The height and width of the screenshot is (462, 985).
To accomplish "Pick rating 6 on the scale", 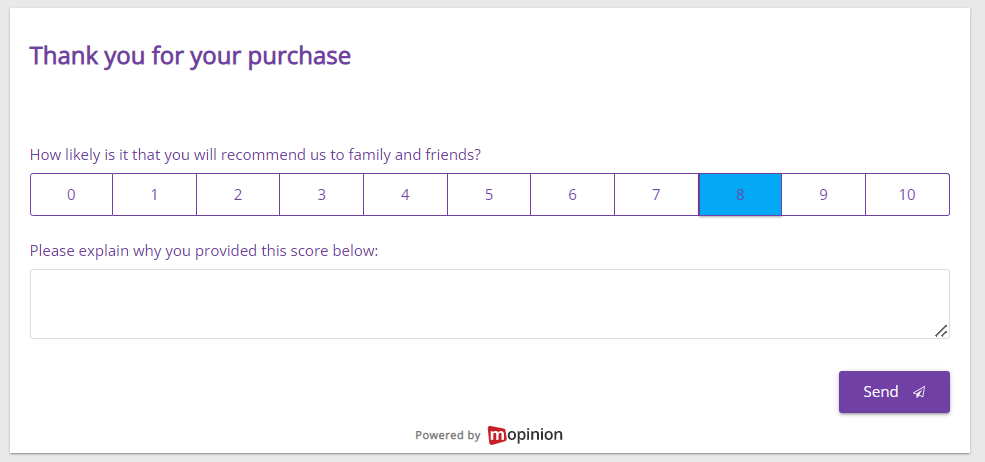I will 572,195.
